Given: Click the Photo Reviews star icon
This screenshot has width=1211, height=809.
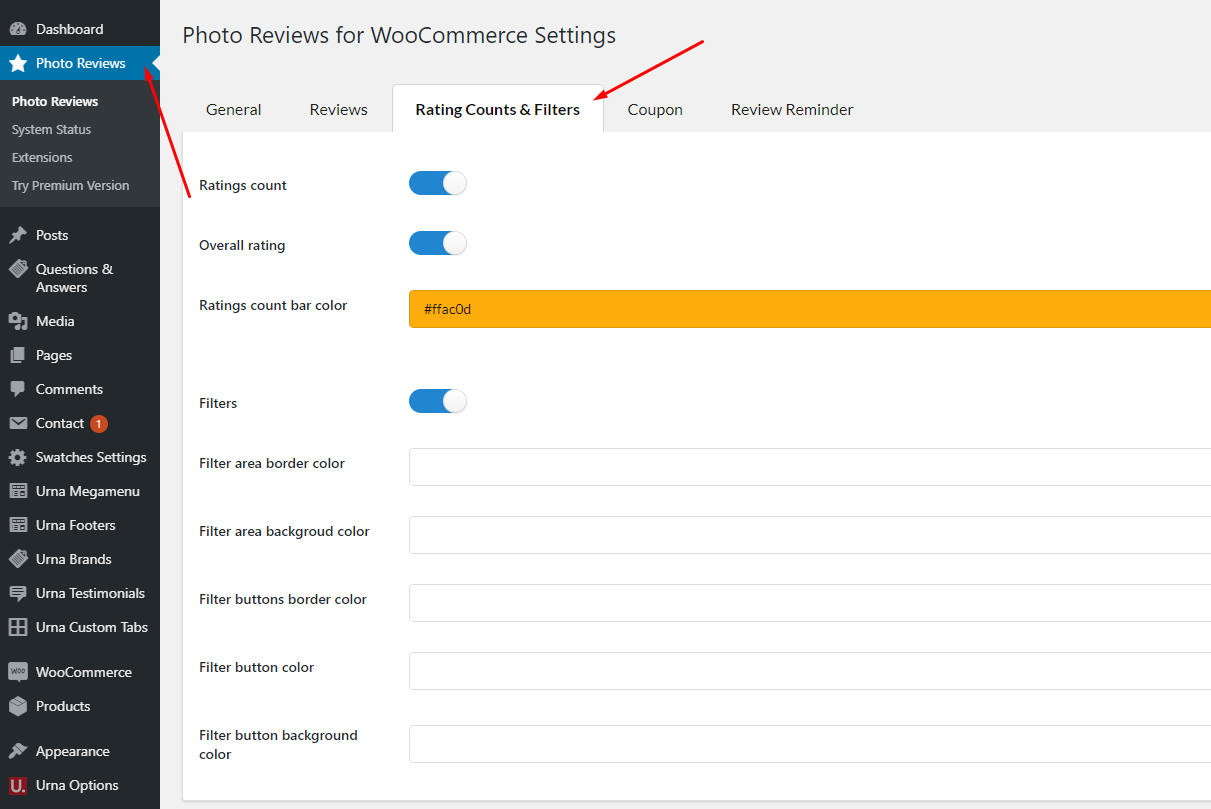Looking at the screenshot, I should (x=18, y=63).
